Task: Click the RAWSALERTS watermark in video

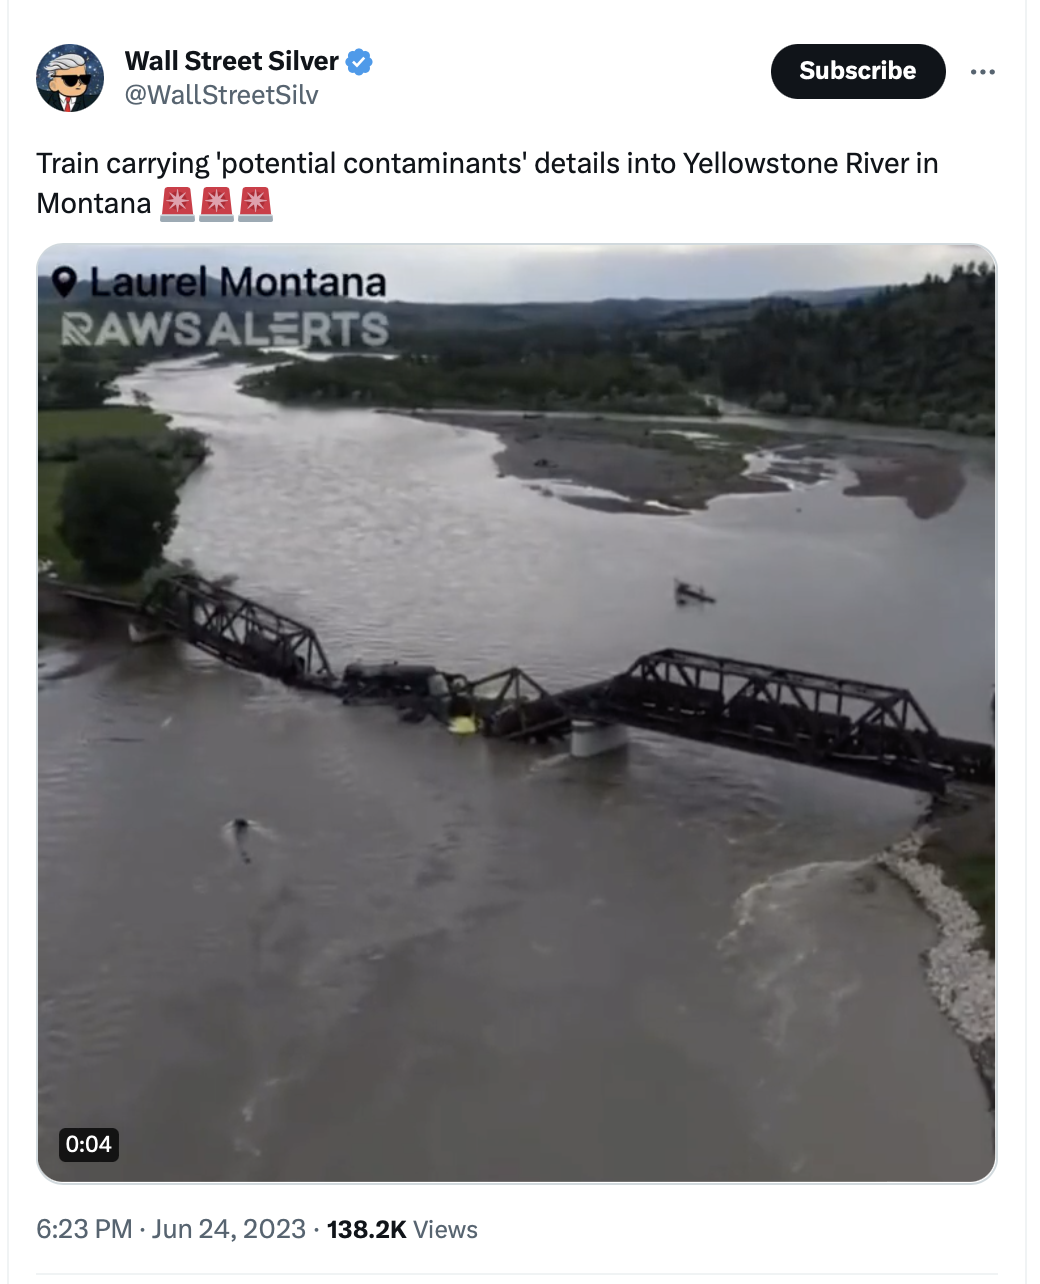Action: pyautogui.click(x=225, y=329)
